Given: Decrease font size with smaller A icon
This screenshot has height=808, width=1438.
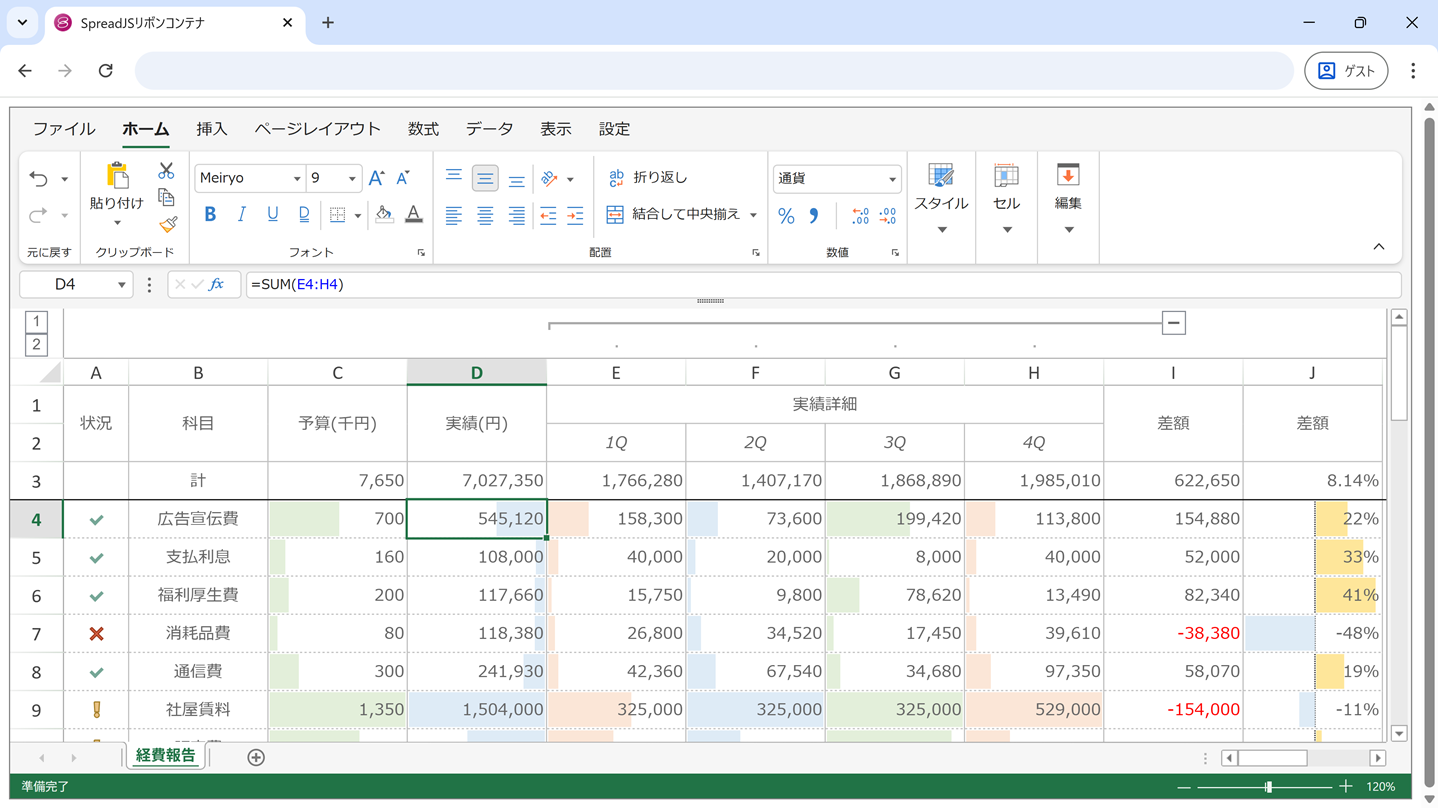Looking at the screenshot, I should tap(403, 178).
